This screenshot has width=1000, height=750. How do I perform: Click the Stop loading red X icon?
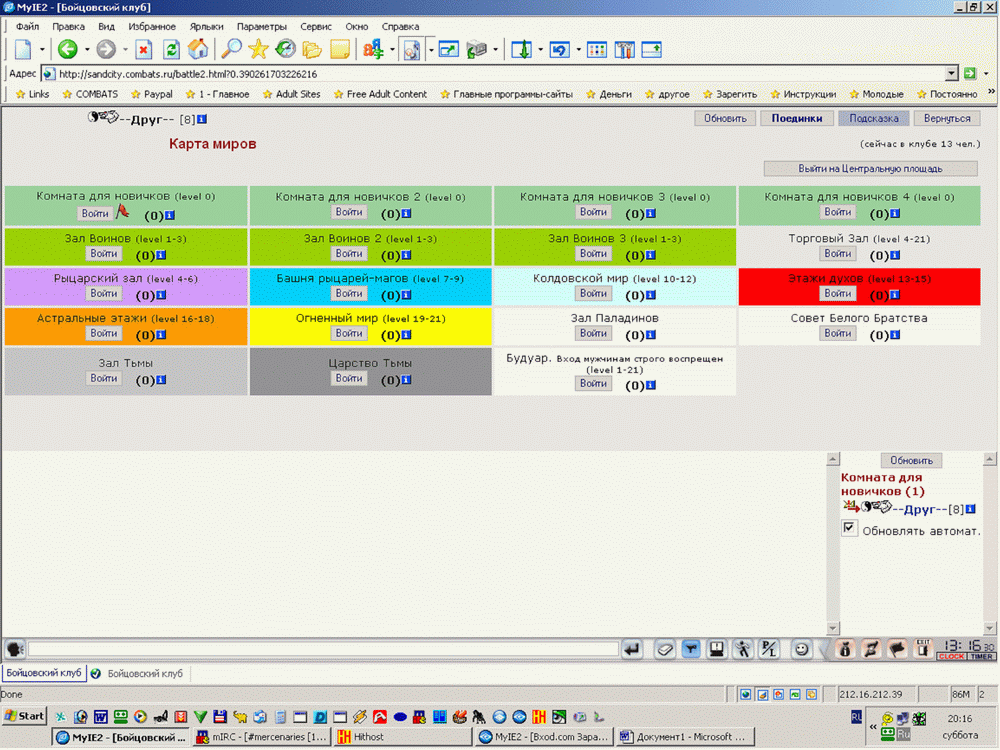click(144, 50)
